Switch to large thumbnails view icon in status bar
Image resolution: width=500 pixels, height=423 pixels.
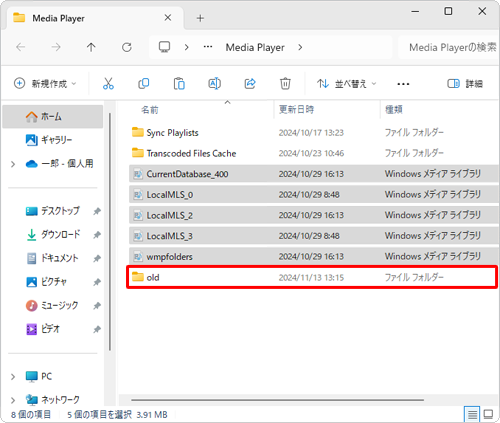[488, 414]
